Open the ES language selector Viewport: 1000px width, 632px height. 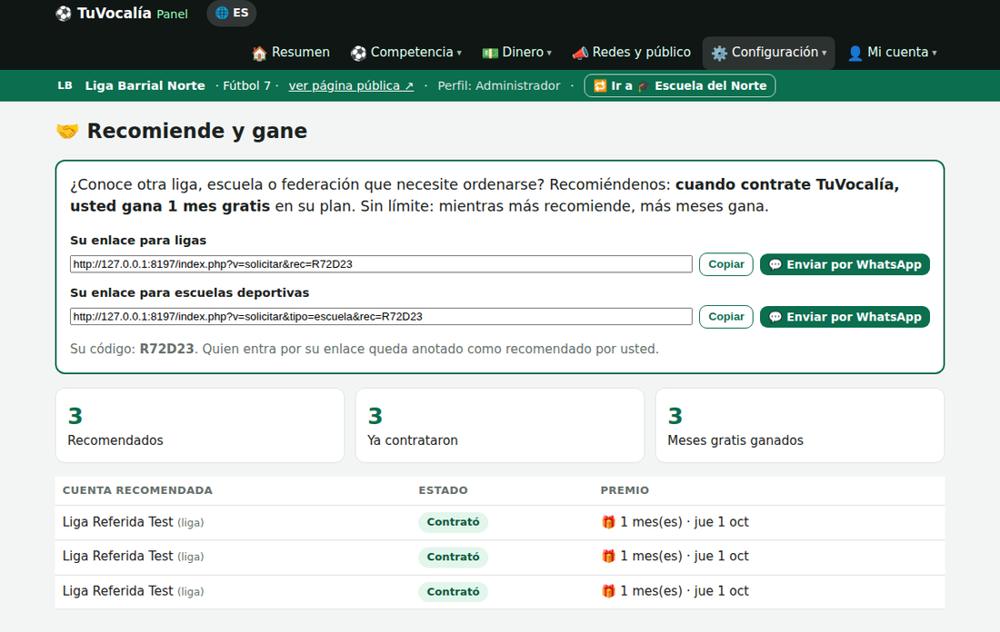pos(232,13)
